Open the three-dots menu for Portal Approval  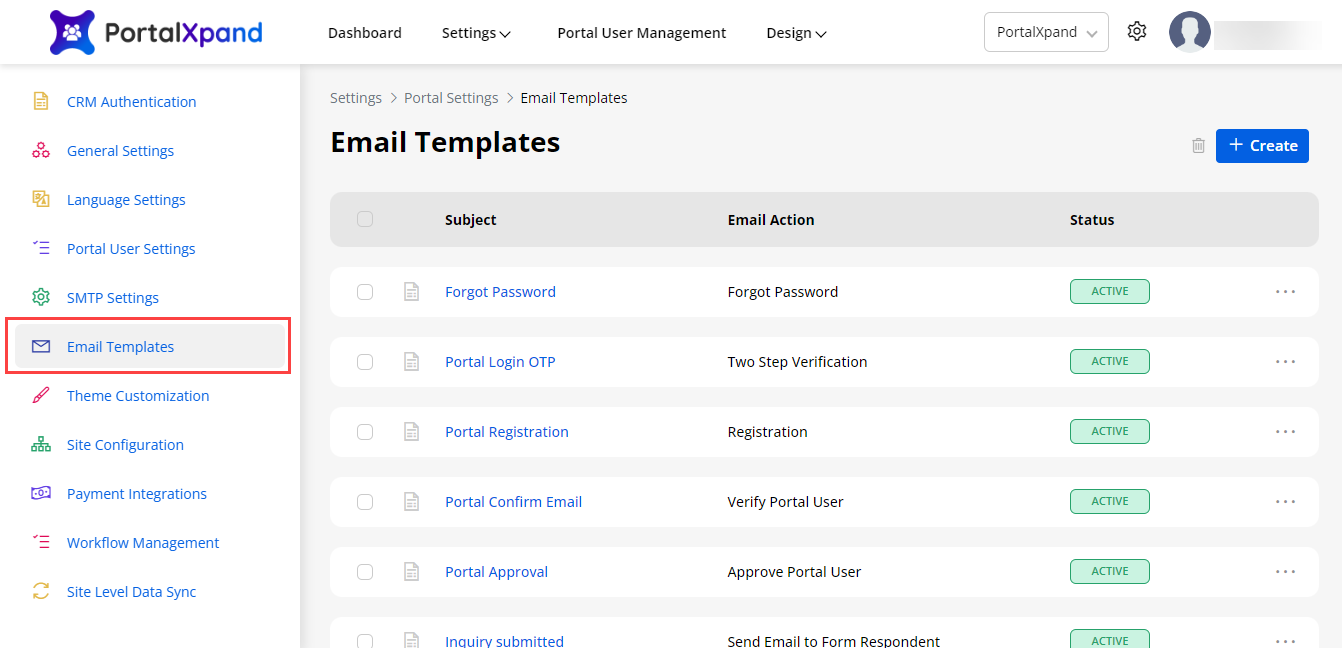[x=1285, y=572]
